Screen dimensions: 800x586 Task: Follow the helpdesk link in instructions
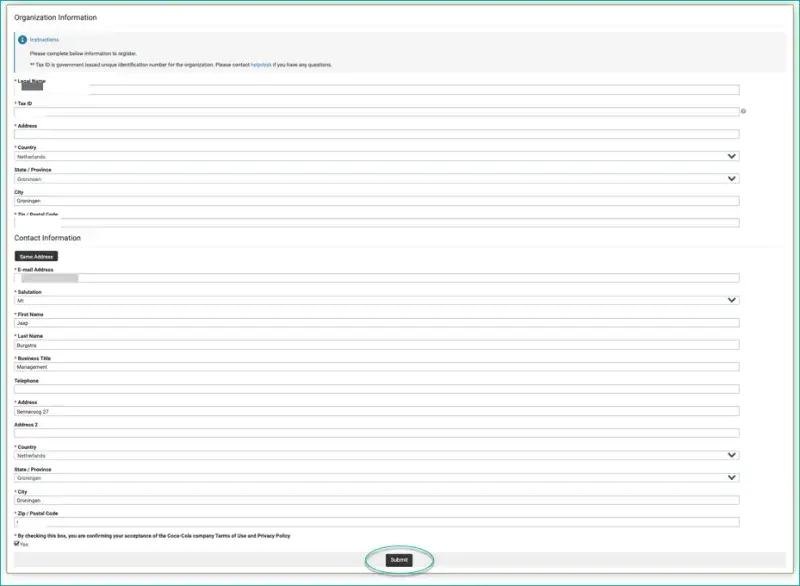click(x=260, y=65)
